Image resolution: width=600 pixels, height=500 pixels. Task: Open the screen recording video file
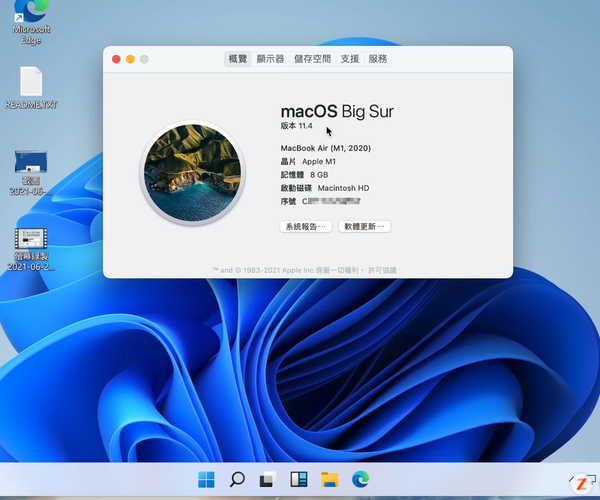pyautogui.click(x=31, y=249)
